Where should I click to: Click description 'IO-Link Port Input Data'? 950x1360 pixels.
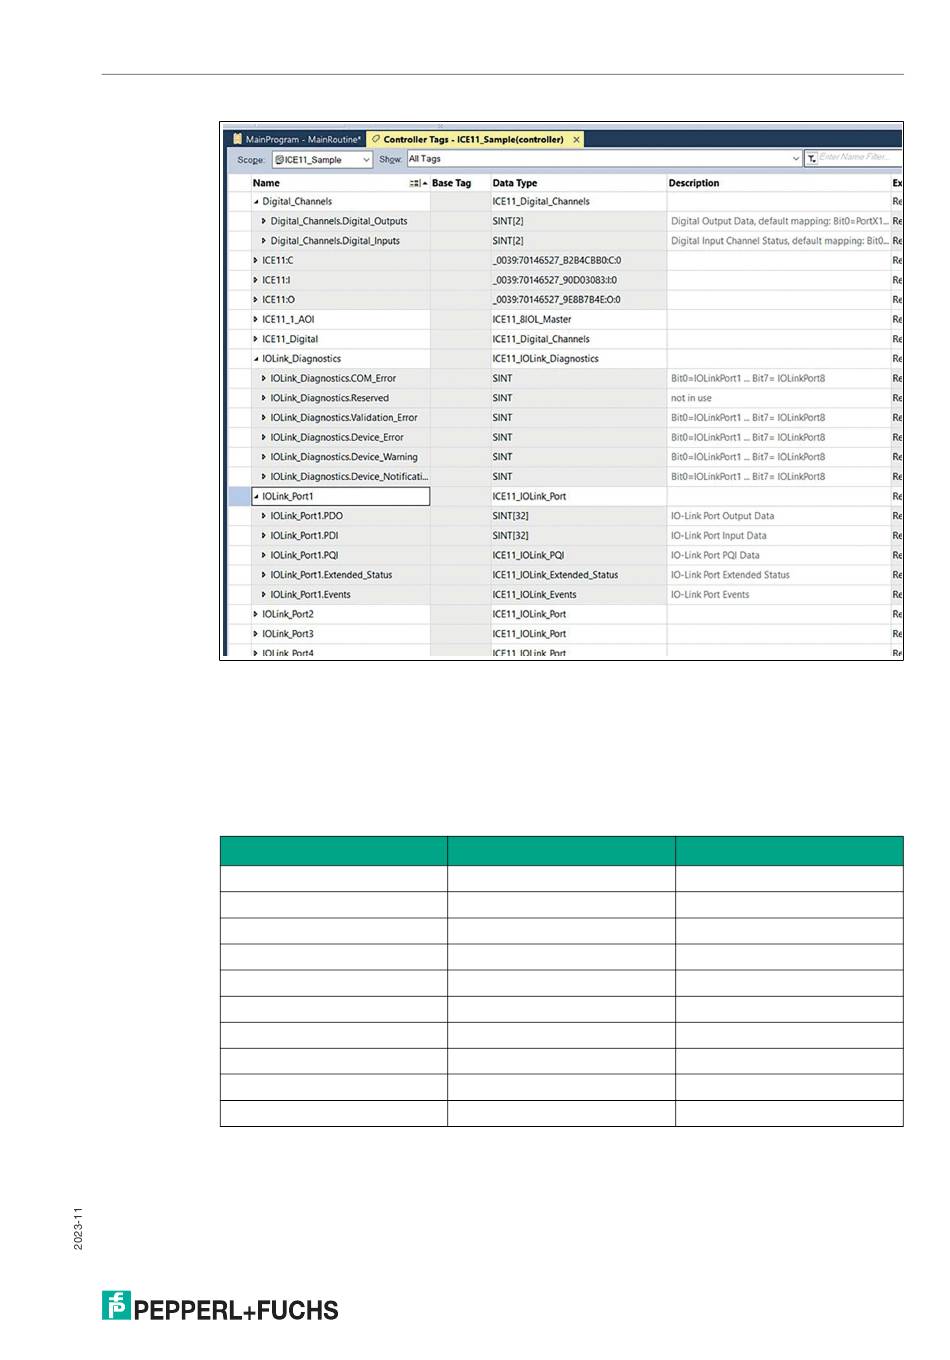(719, 536)
